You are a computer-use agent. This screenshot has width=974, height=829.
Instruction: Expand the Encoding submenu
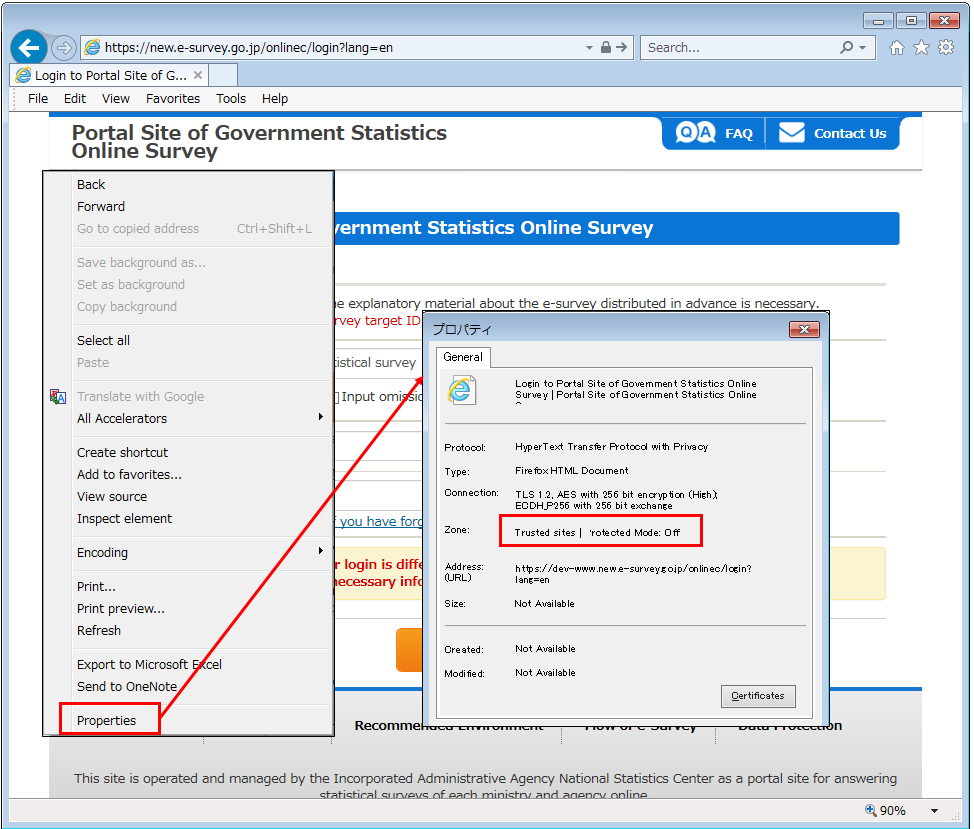203,553
